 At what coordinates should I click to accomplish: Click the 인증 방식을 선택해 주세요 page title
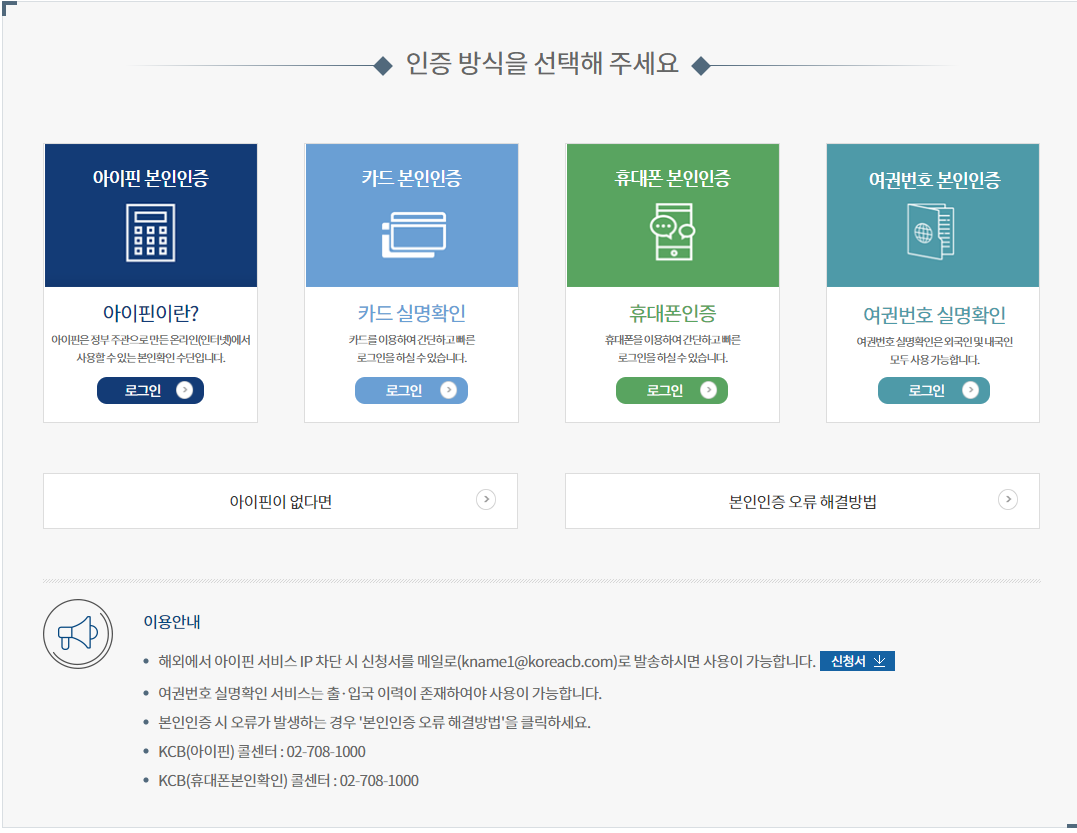pyautogui.click(x=542, y=64)
